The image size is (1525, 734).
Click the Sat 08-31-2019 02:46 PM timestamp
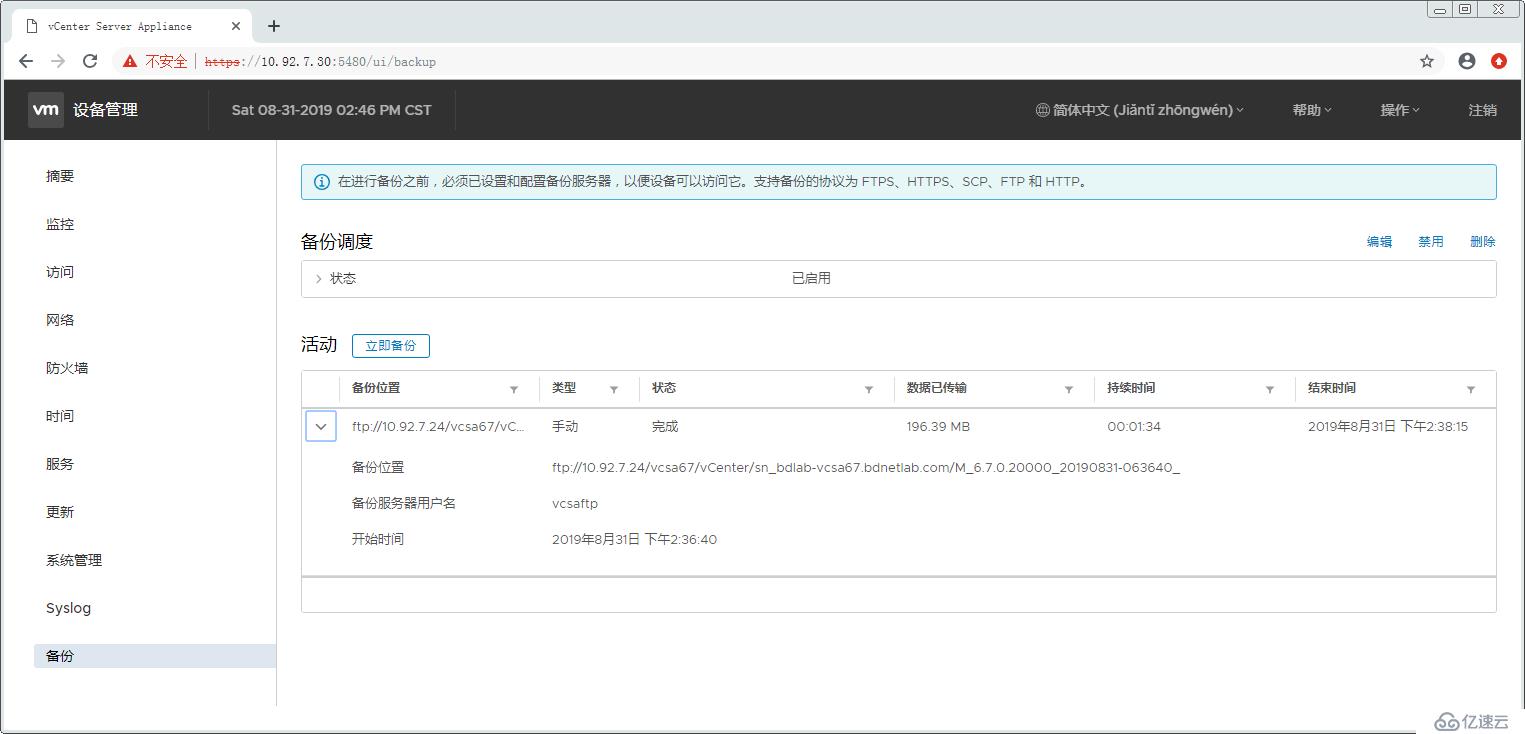coord(331,110)
